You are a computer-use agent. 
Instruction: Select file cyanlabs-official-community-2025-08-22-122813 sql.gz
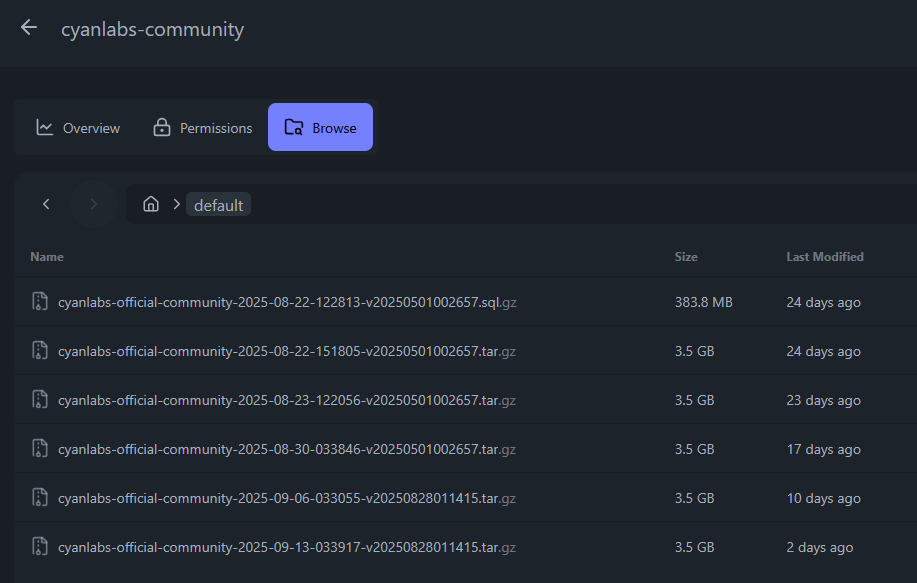click(287, 302)
